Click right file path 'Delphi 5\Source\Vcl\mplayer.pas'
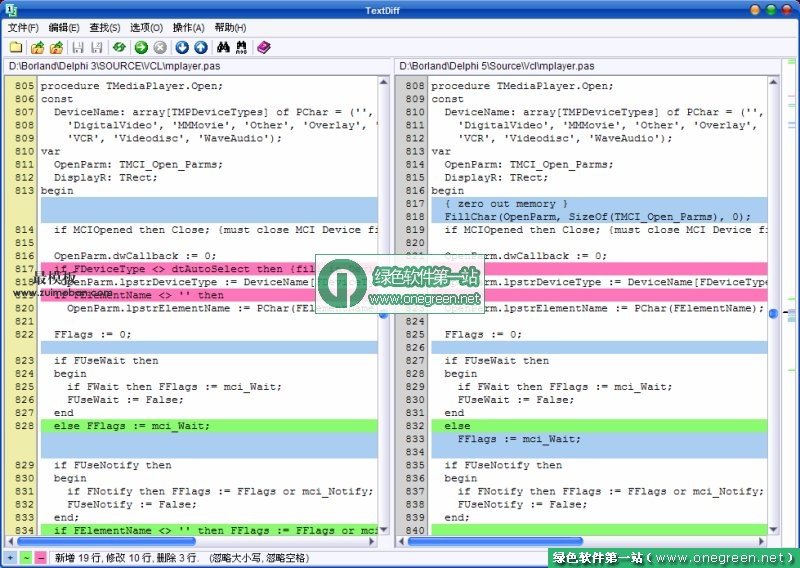800x568 pixels. [497, 66]
